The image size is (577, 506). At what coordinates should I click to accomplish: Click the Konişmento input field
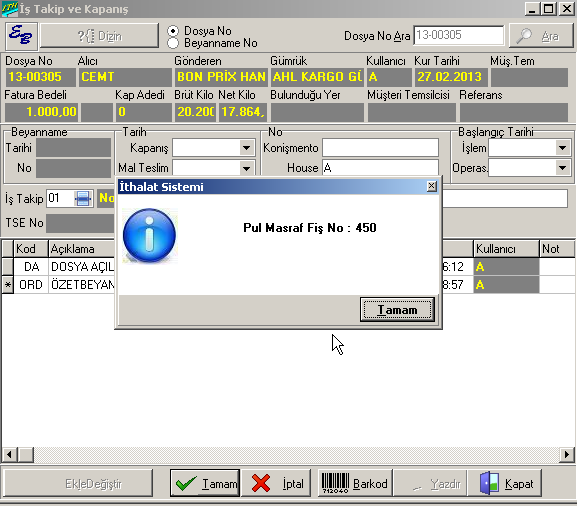380,148
